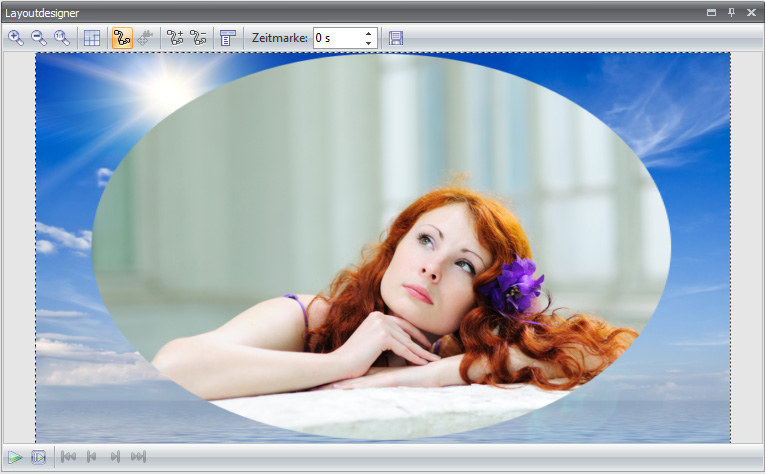Pin the Layoutdesigner panel
This screenshot has width=765, height=474.
pos(731,13)
